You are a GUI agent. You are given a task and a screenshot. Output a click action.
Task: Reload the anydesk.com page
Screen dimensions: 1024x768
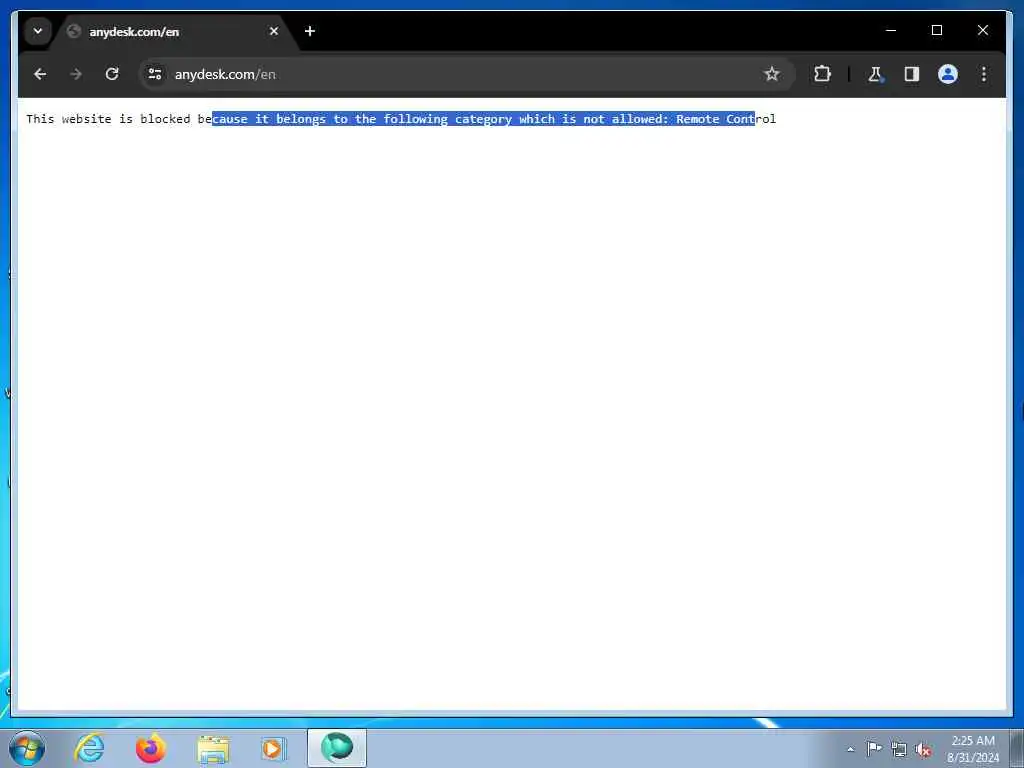coord(112,74)
